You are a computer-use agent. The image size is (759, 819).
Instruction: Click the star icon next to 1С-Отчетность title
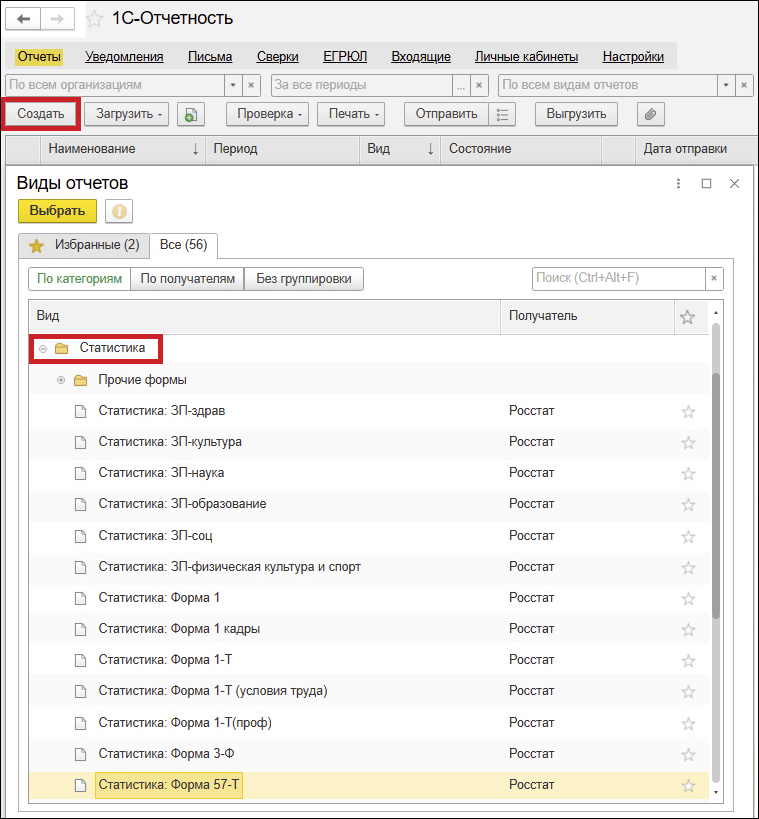[x=94, y=19]
